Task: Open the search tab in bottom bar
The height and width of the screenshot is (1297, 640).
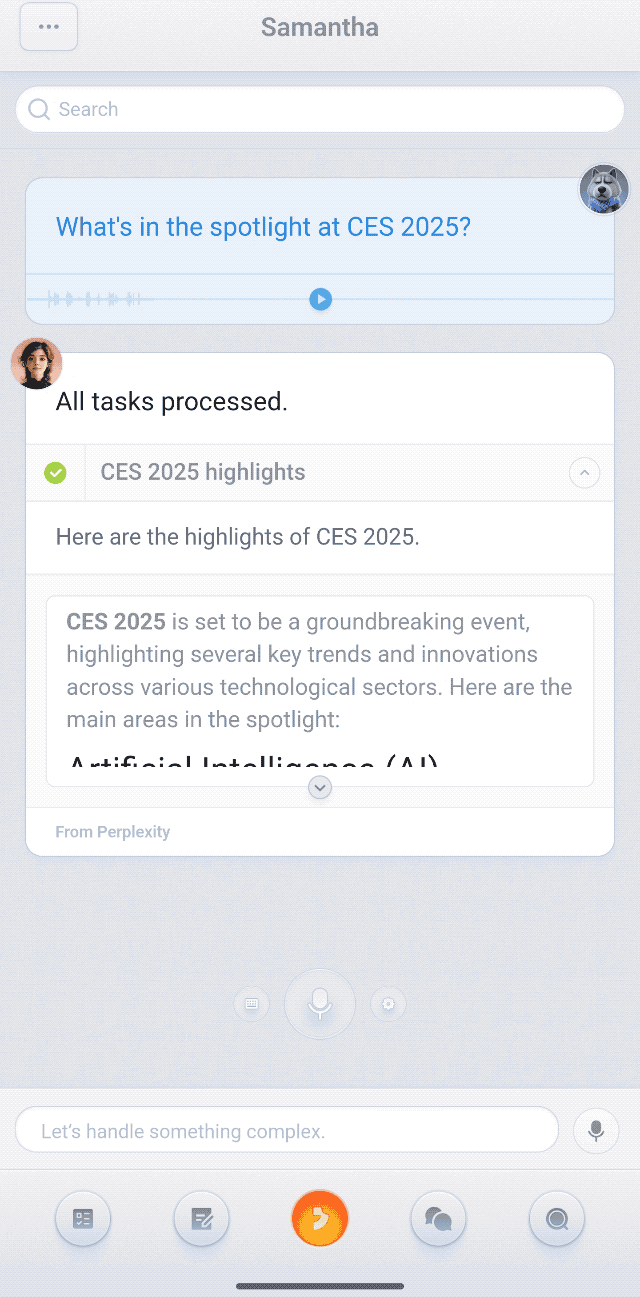Action: tap(557, 1219)
